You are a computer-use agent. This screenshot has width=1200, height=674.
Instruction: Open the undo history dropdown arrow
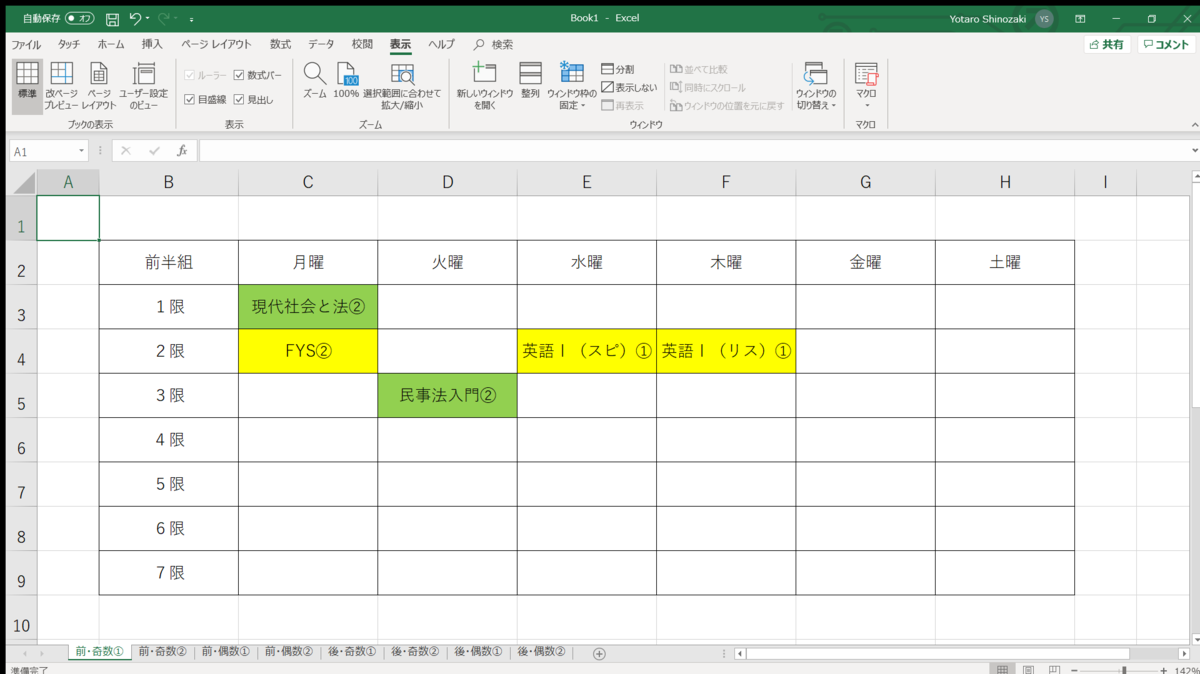pos(148,18)
